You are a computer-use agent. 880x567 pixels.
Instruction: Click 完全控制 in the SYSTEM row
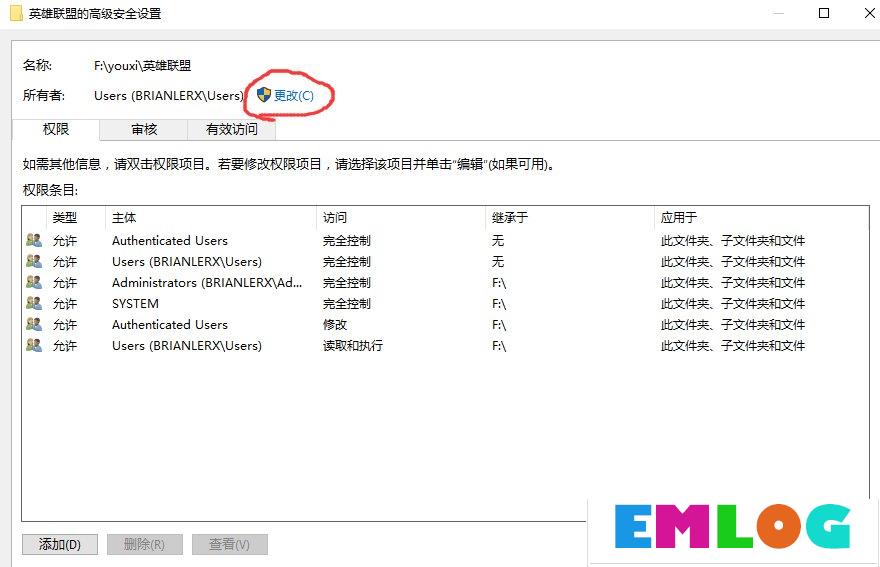(x=347, y=304)
